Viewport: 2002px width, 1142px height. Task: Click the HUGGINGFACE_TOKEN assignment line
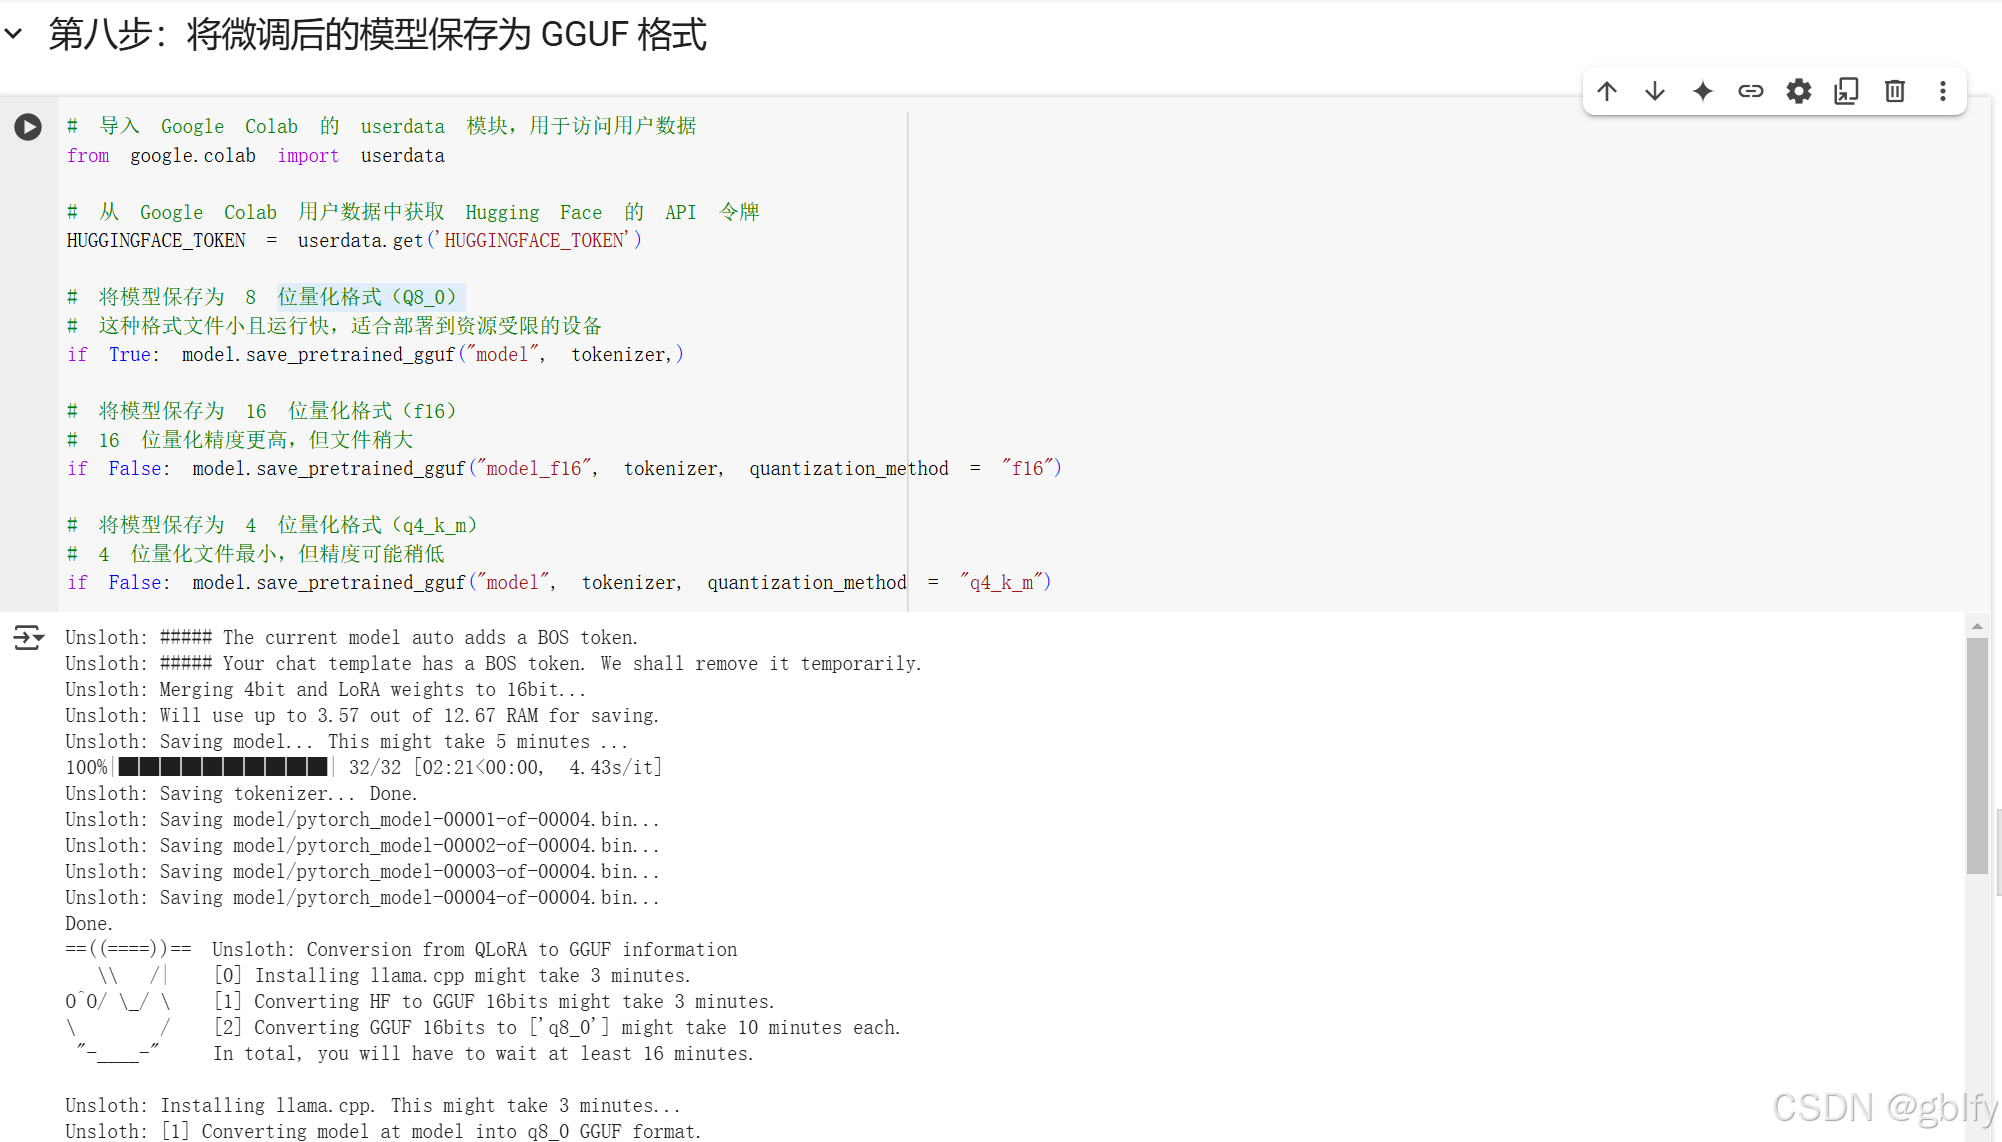(353, 241)
